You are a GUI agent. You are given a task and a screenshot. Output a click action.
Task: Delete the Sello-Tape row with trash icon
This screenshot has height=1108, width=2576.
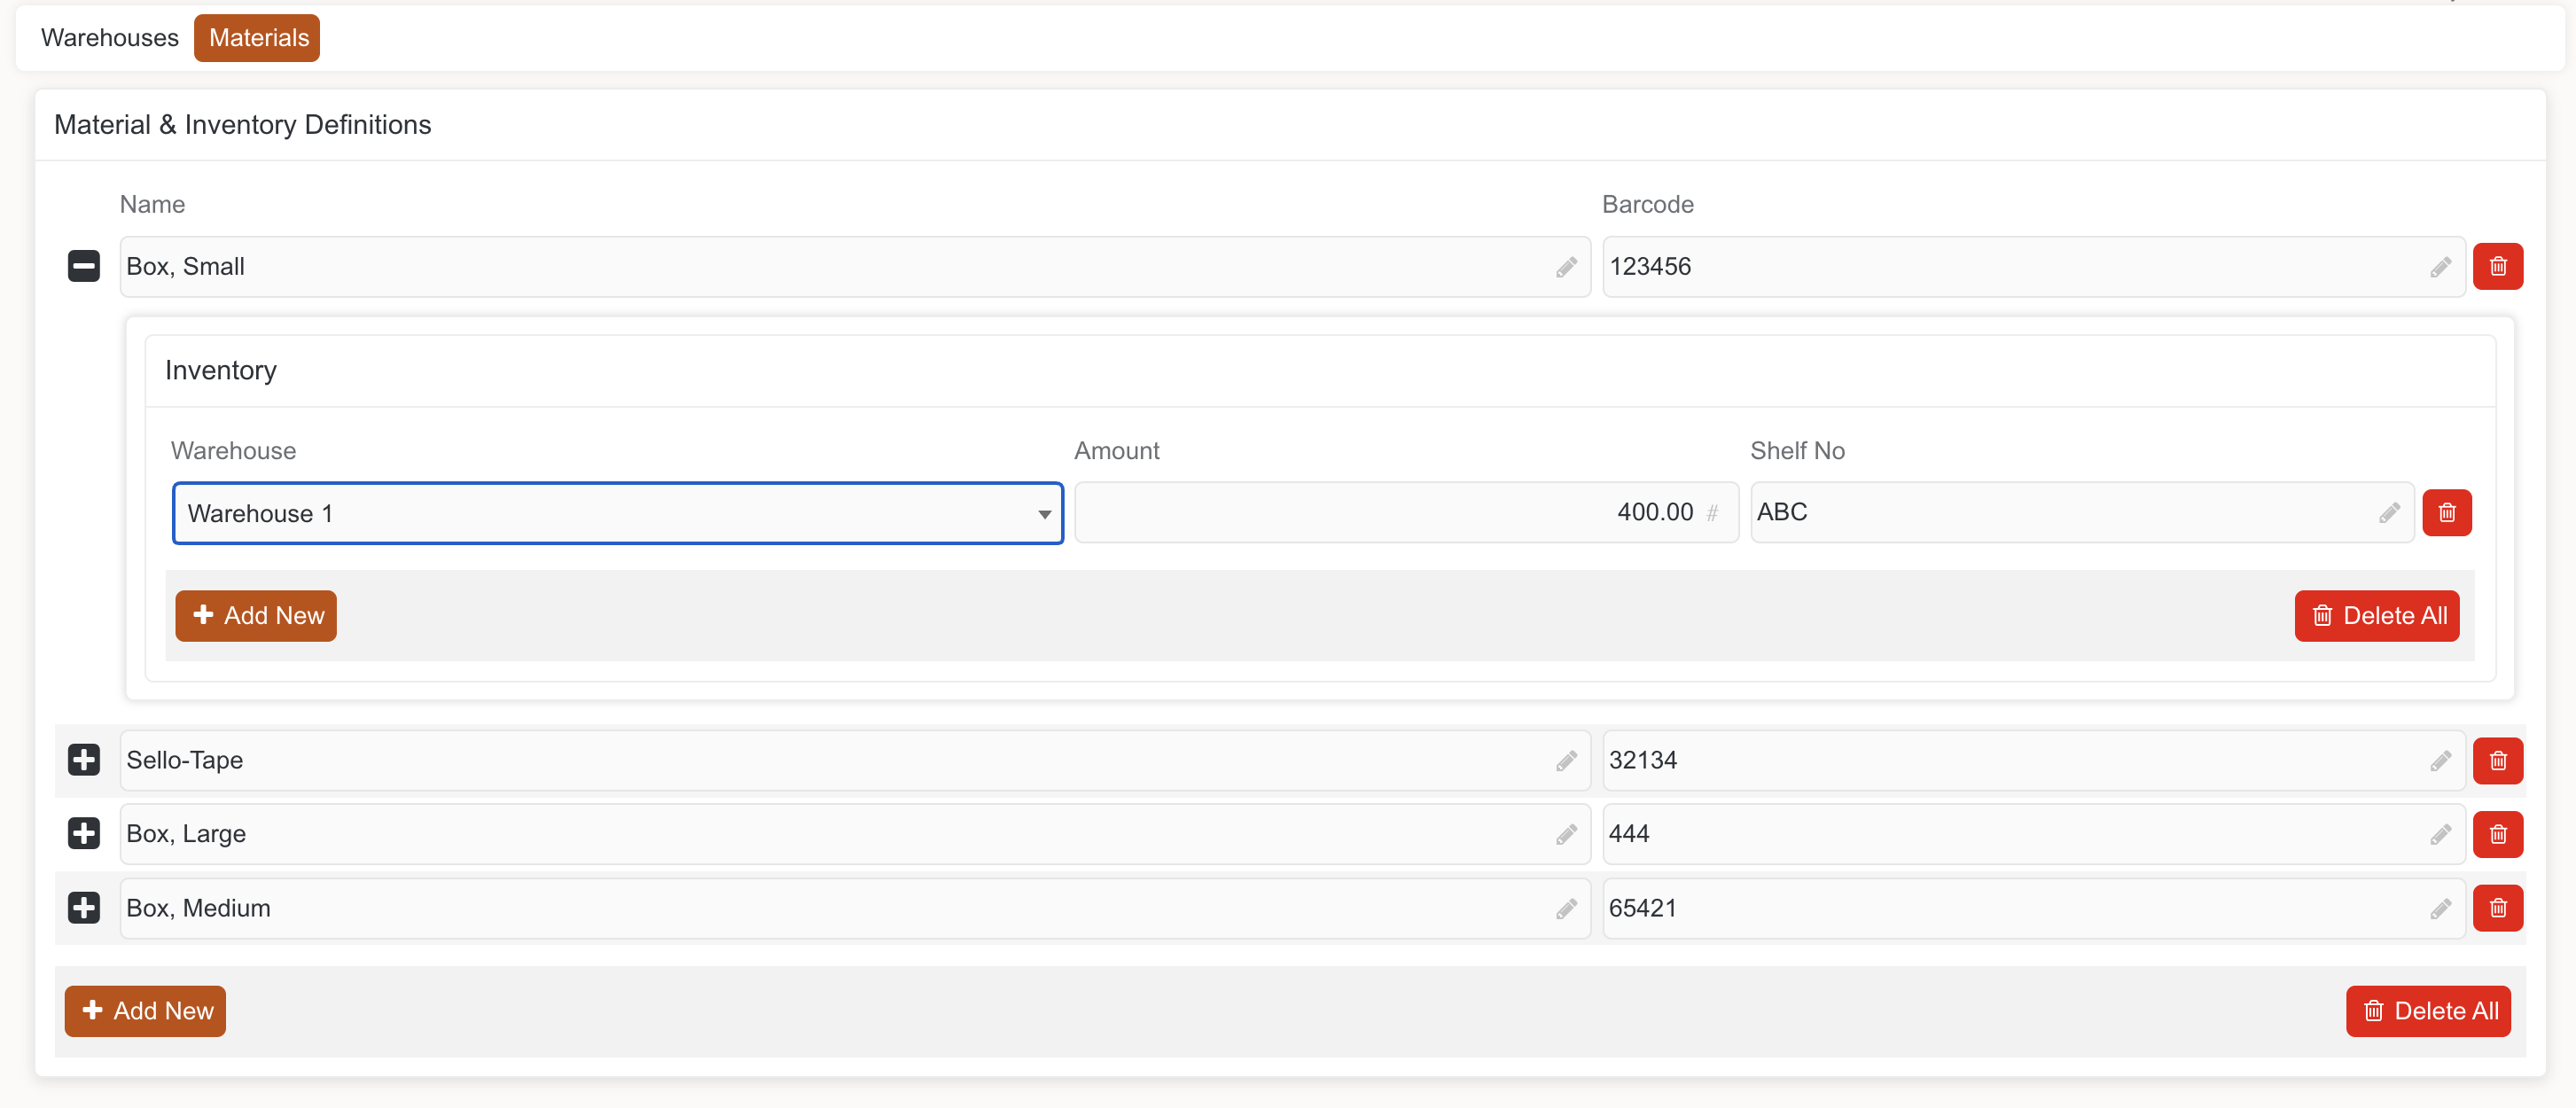point(2497,761)
